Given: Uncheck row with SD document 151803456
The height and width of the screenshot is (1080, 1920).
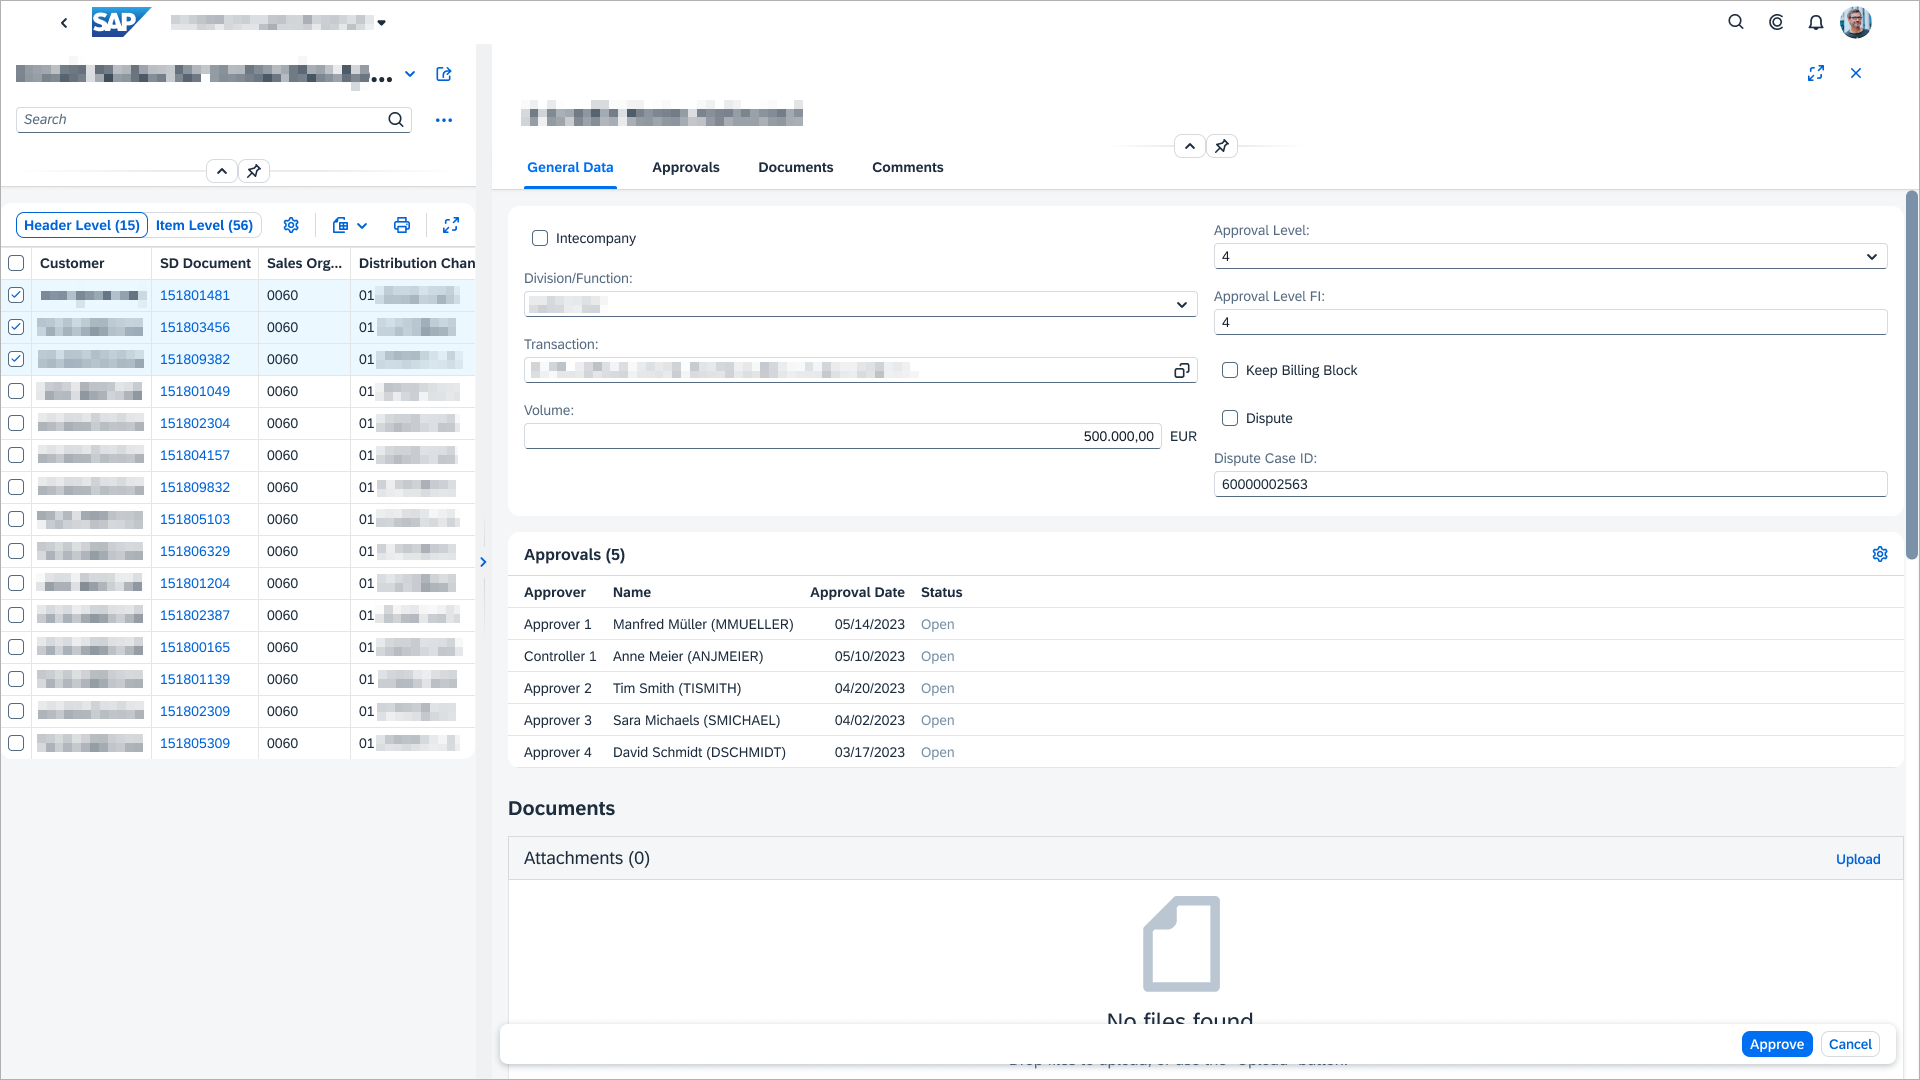Looking at the screenshot, I should (x=16, y=327).
